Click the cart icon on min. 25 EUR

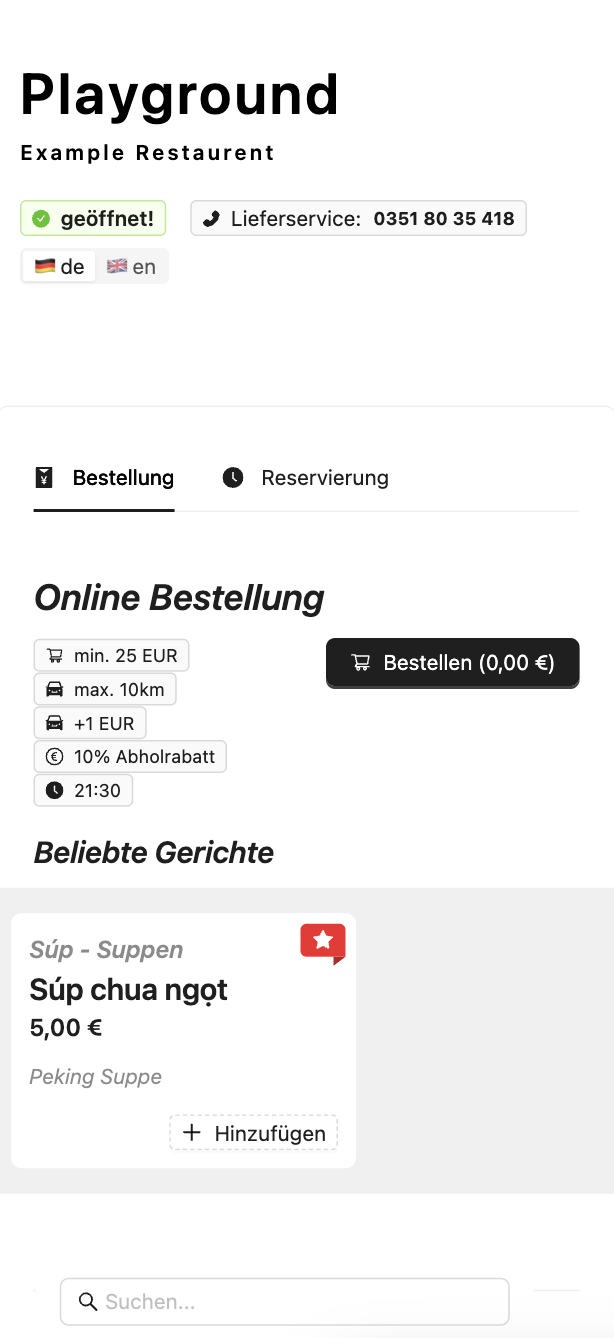pyautogui.click(x=55, y=656)
